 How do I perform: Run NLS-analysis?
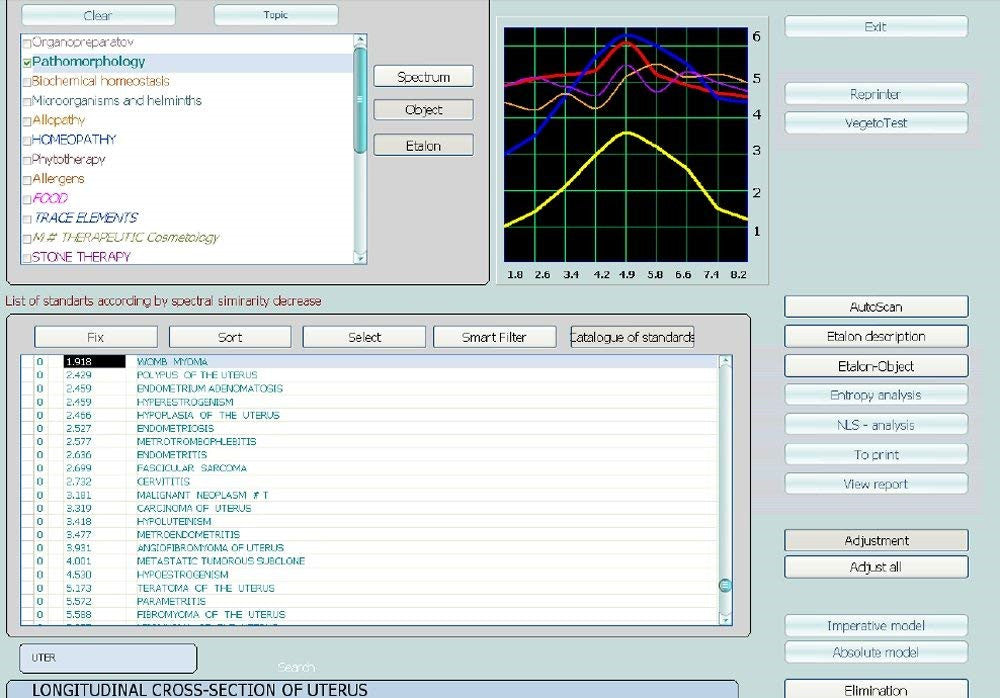click(x=875, y=423)
